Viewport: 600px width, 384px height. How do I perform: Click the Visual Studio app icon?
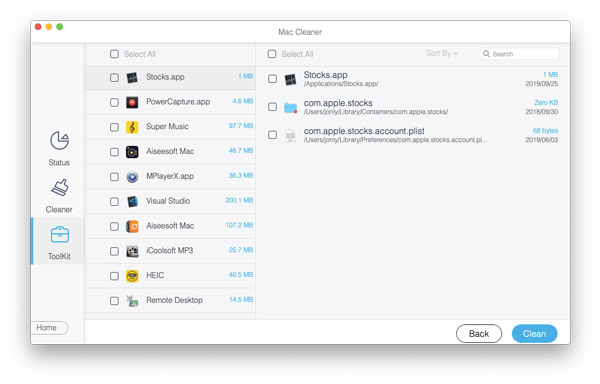[132, 202]
